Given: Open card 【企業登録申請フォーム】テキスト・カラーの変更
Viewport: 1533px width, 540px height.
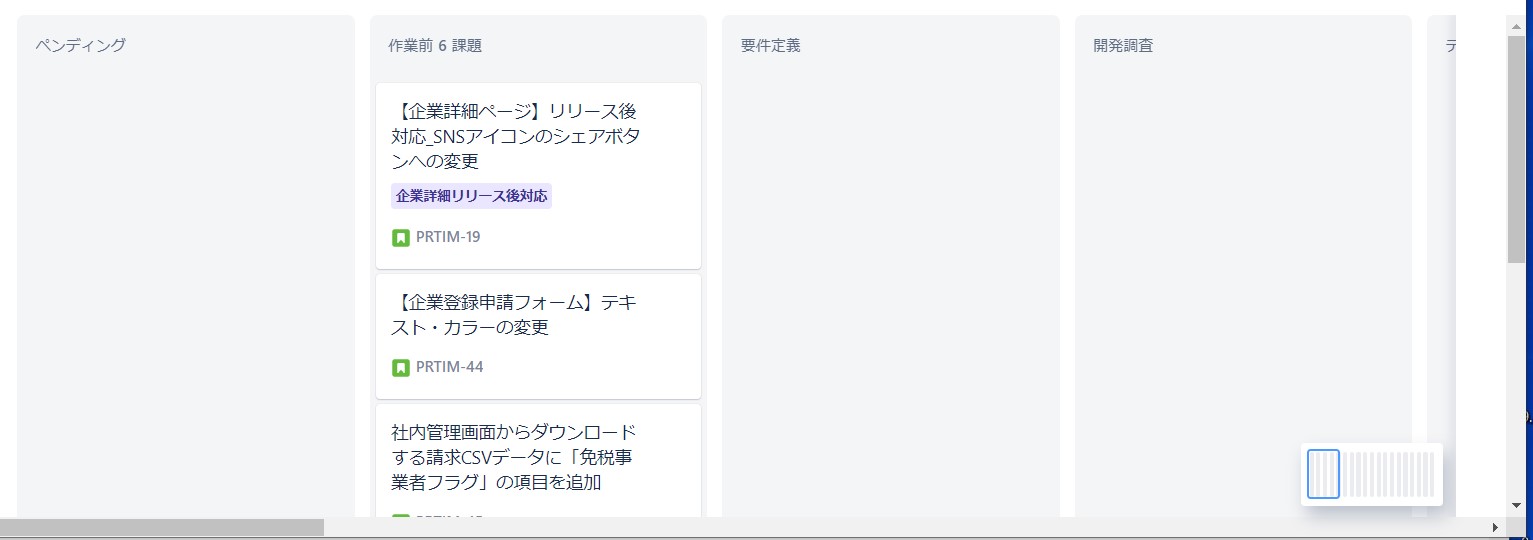Looking at the screenshot, I should pos(538,337).
